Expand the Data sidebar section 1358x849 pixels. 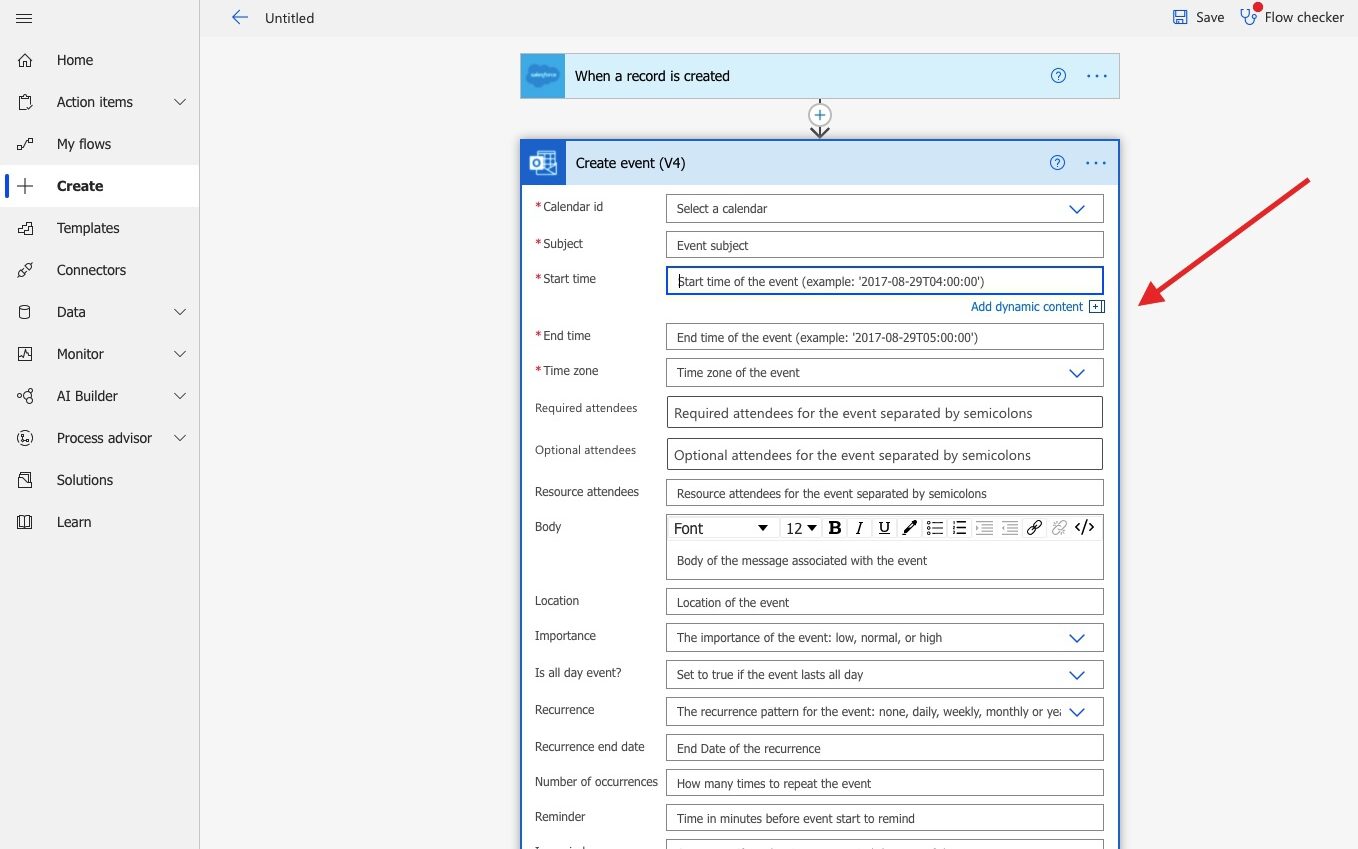tap(180, 312)
